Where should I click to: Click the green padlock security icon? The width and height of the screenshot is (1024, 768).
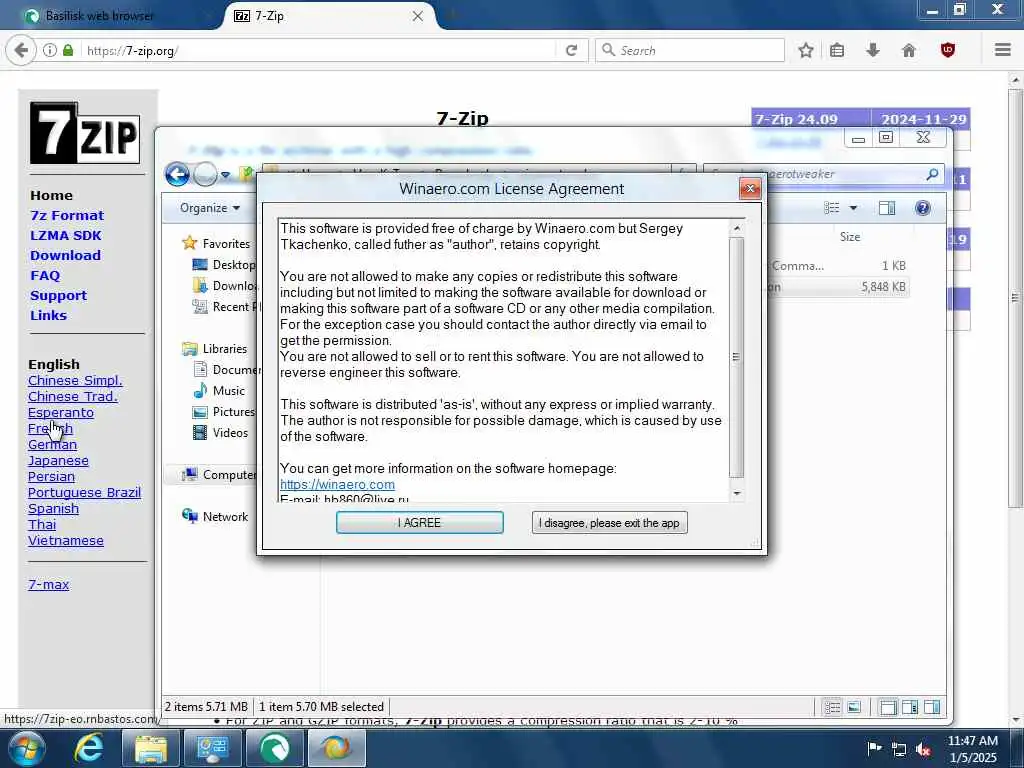coord(68,50)
